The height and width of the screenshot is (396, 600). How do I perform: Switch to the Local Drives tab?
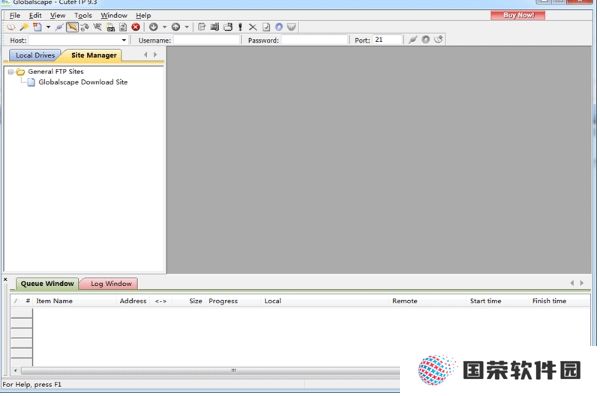click(35, 55)
